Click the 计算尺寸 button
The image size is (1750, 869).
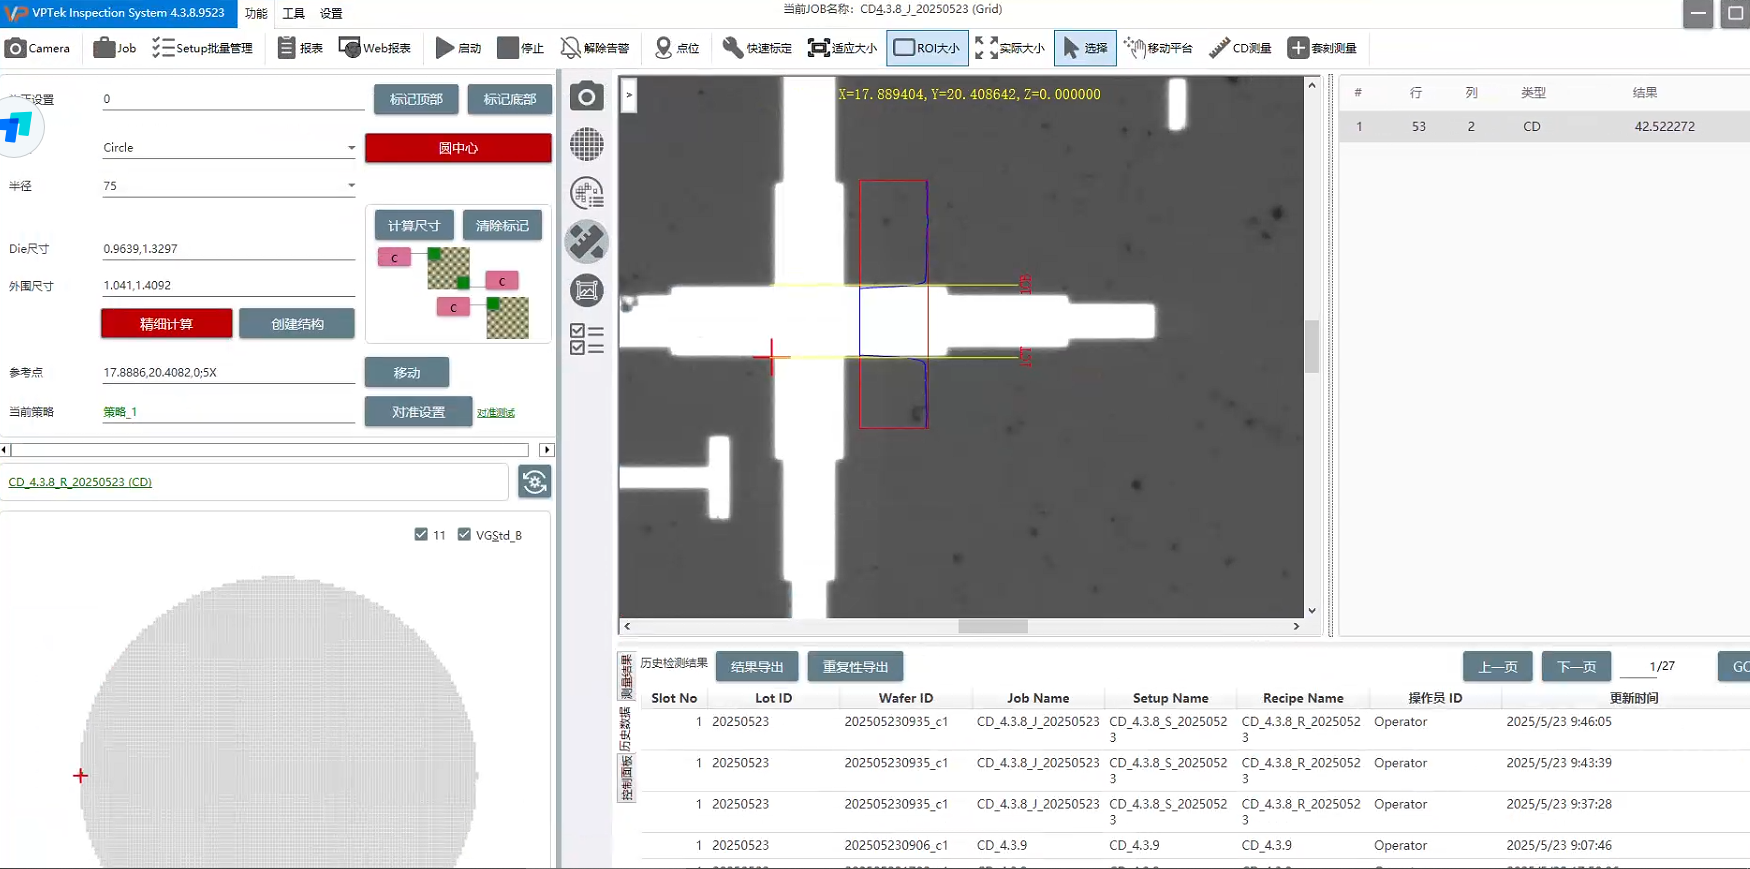click(x=414, y=225)
